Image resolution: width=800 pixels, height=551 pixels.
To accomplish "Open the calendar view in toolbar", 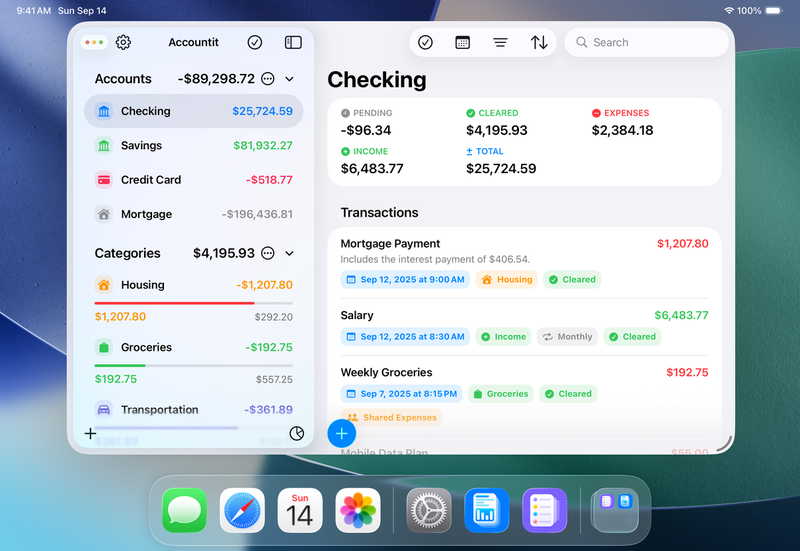I will [462, 42].
